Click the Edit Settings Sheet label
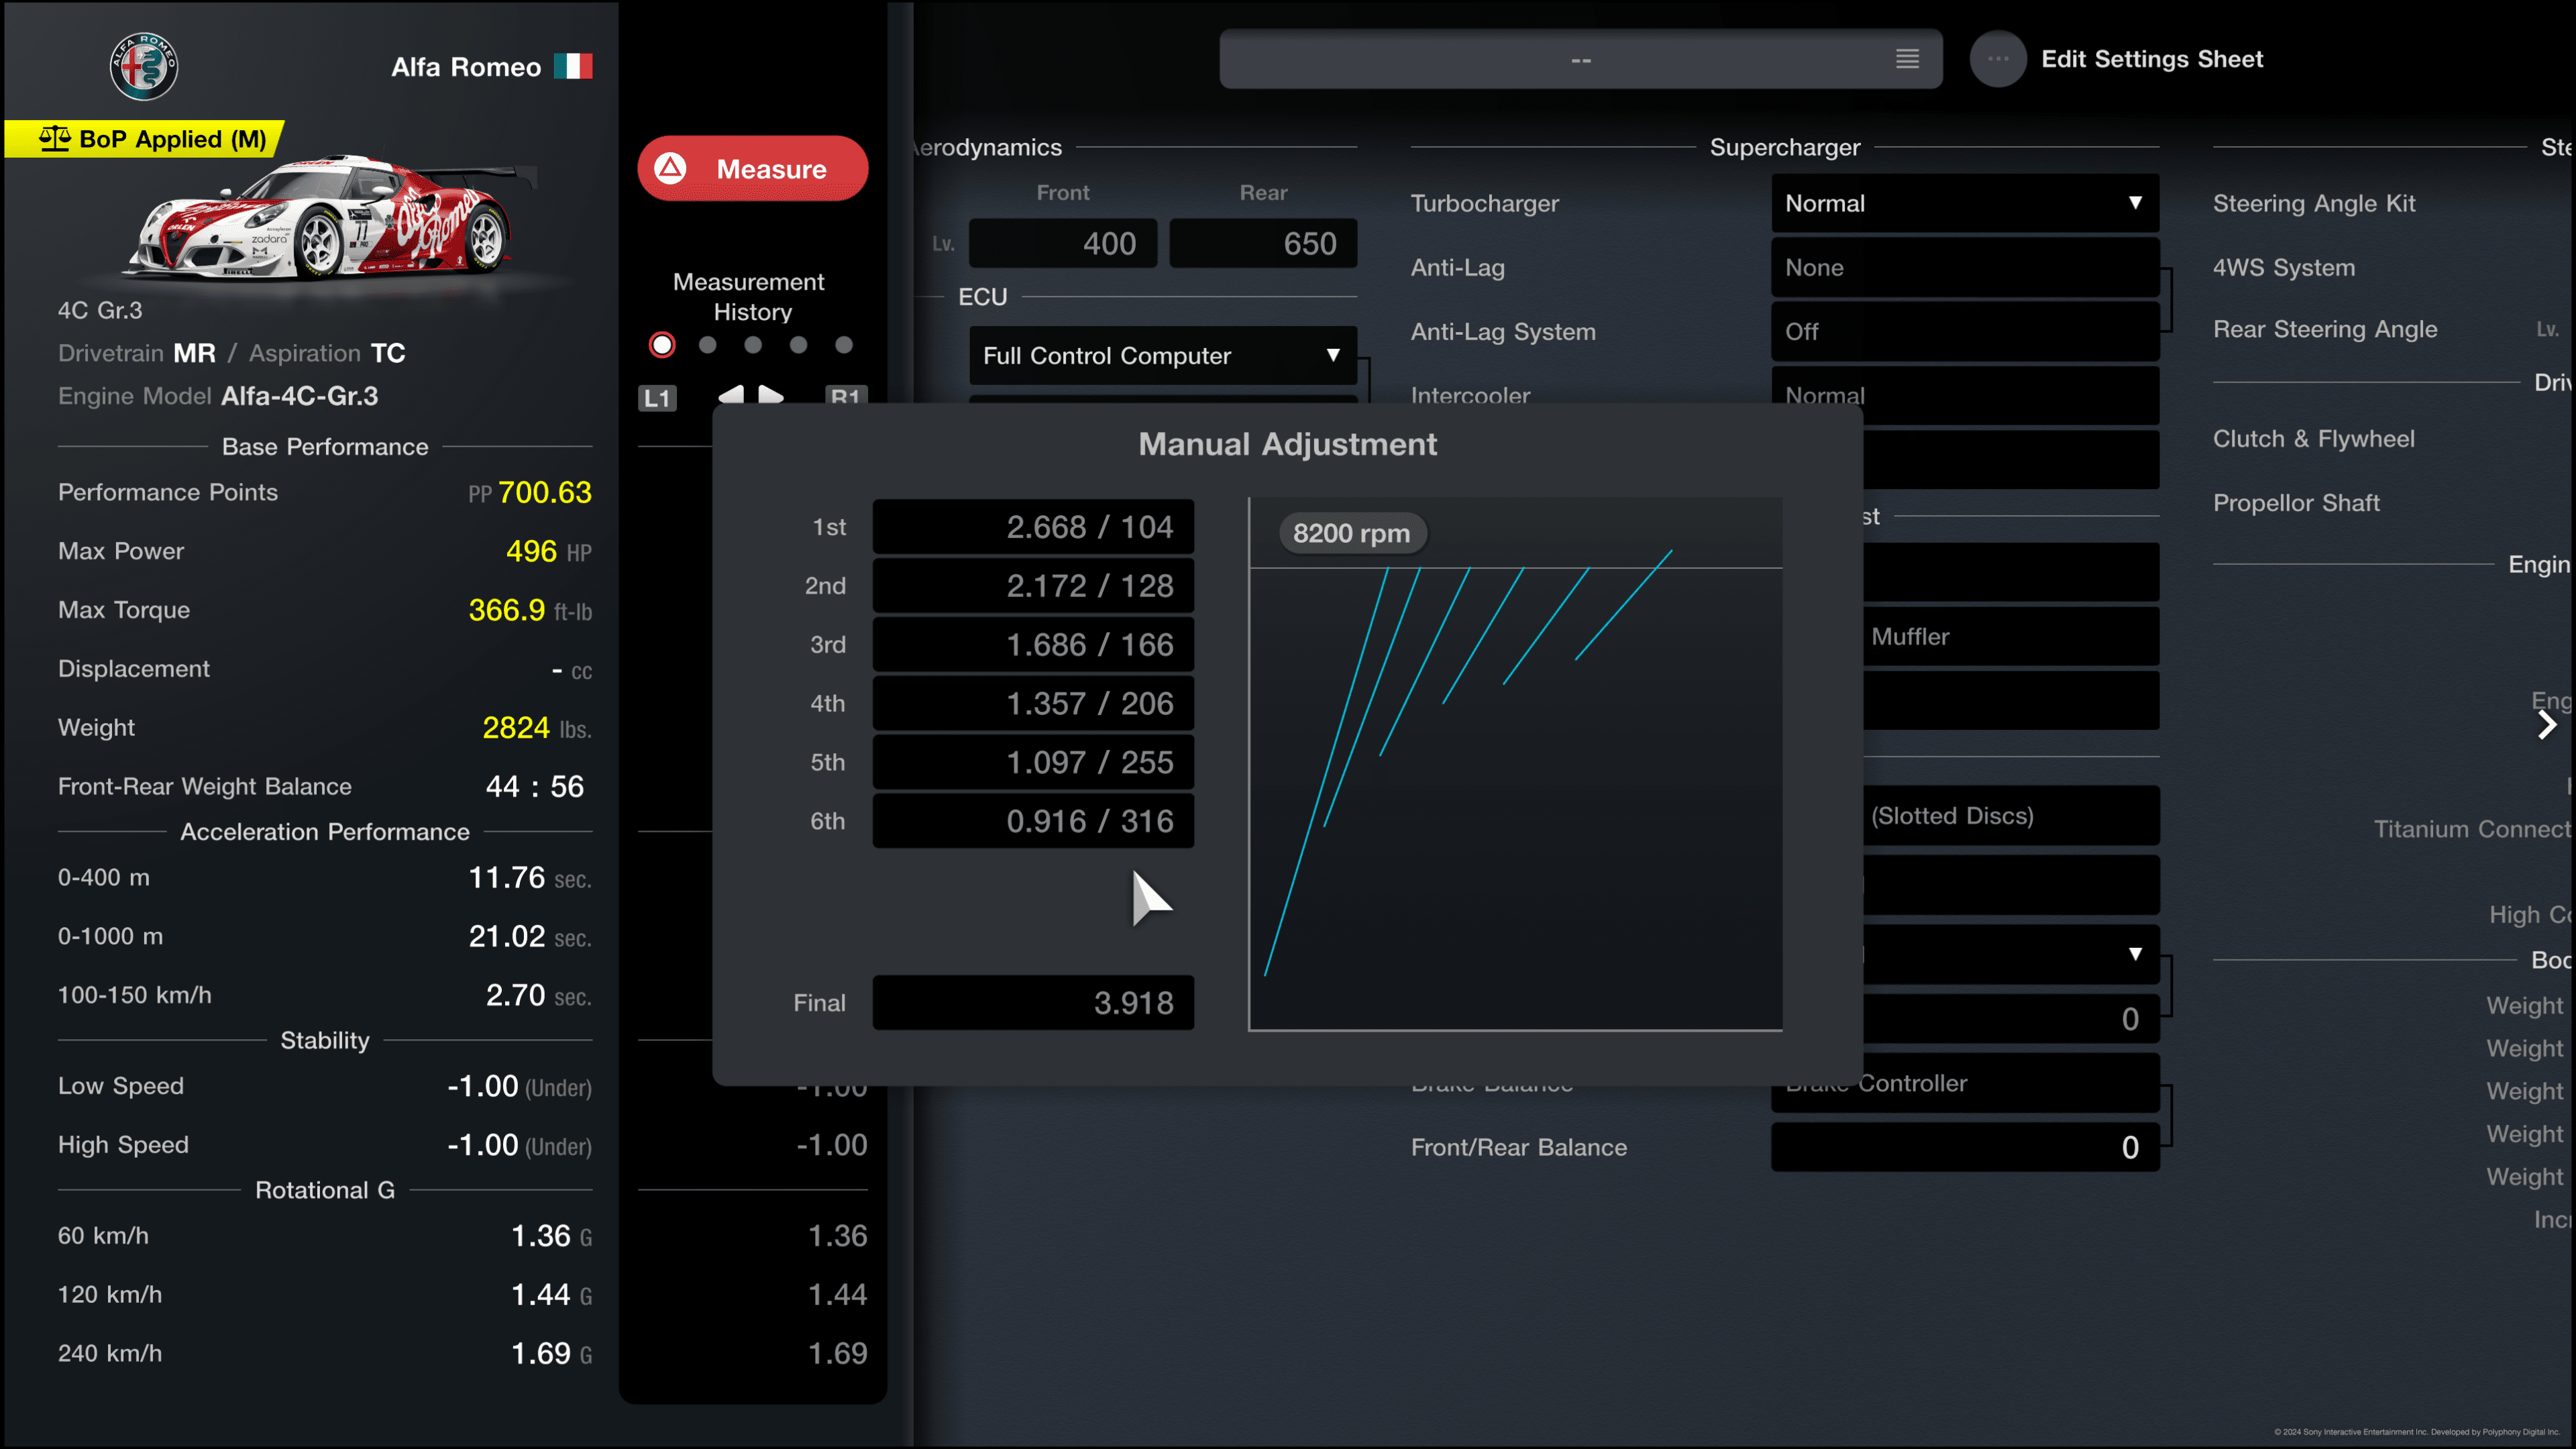The height and width of the screenshot is (1449, 2576). tap(2152, 59)
